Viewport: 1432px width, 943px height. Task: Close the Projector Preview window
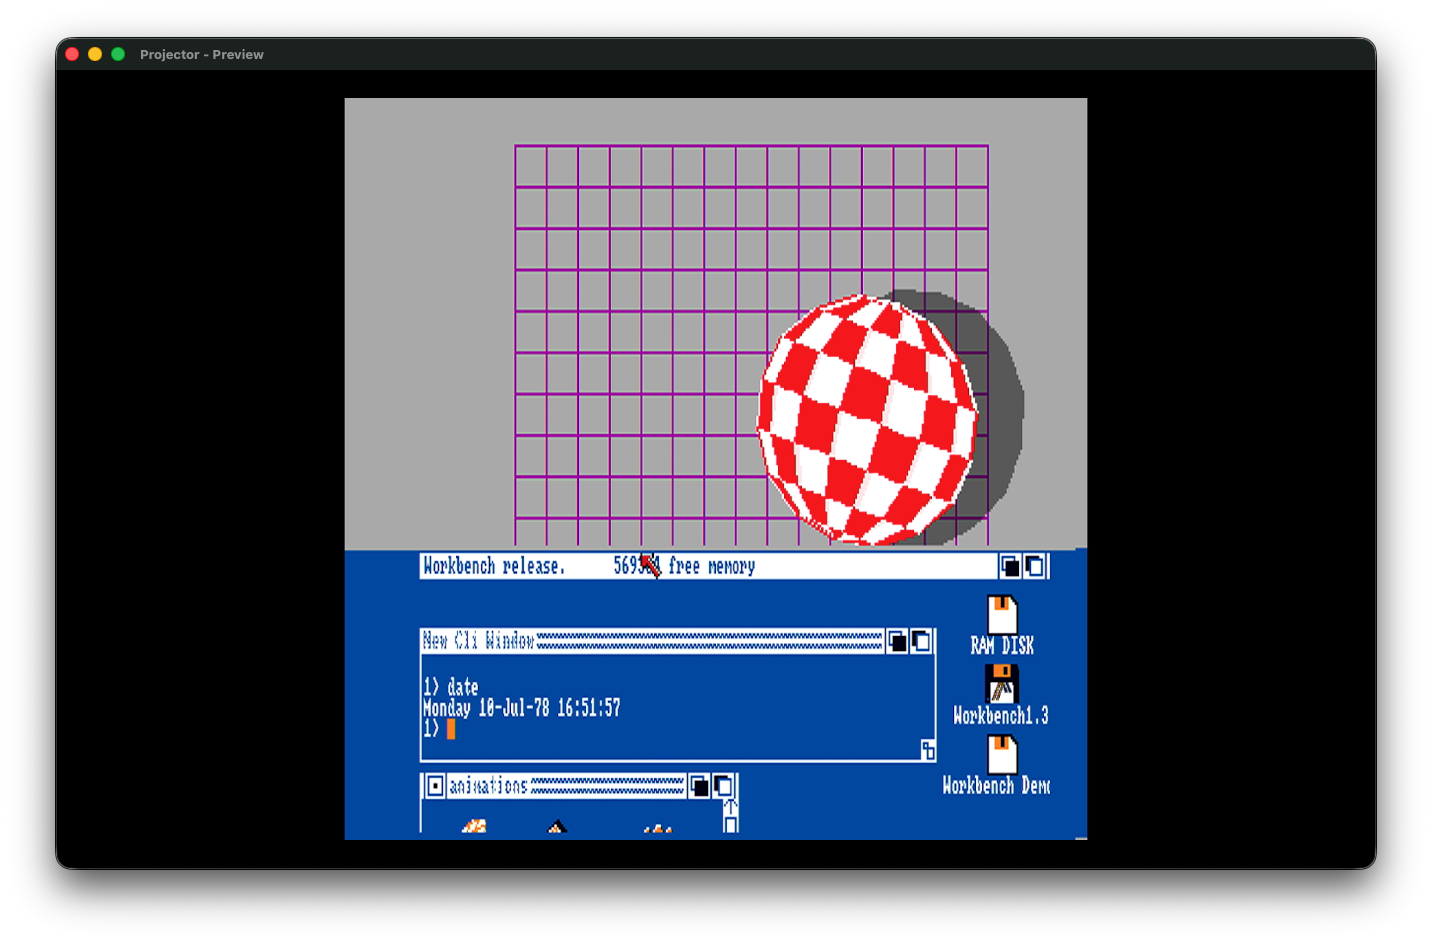coord(72,54)
